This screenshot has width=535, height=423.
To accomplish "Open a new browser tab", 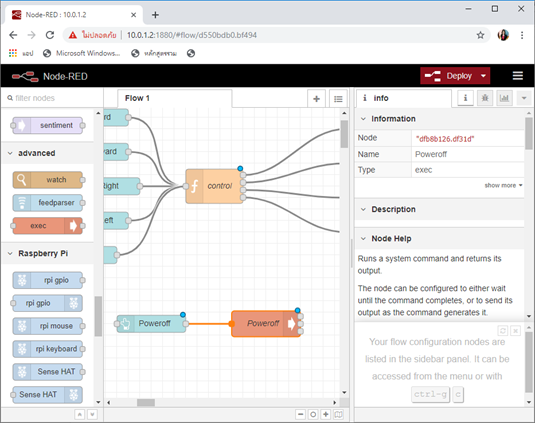I will pos(155,15).
